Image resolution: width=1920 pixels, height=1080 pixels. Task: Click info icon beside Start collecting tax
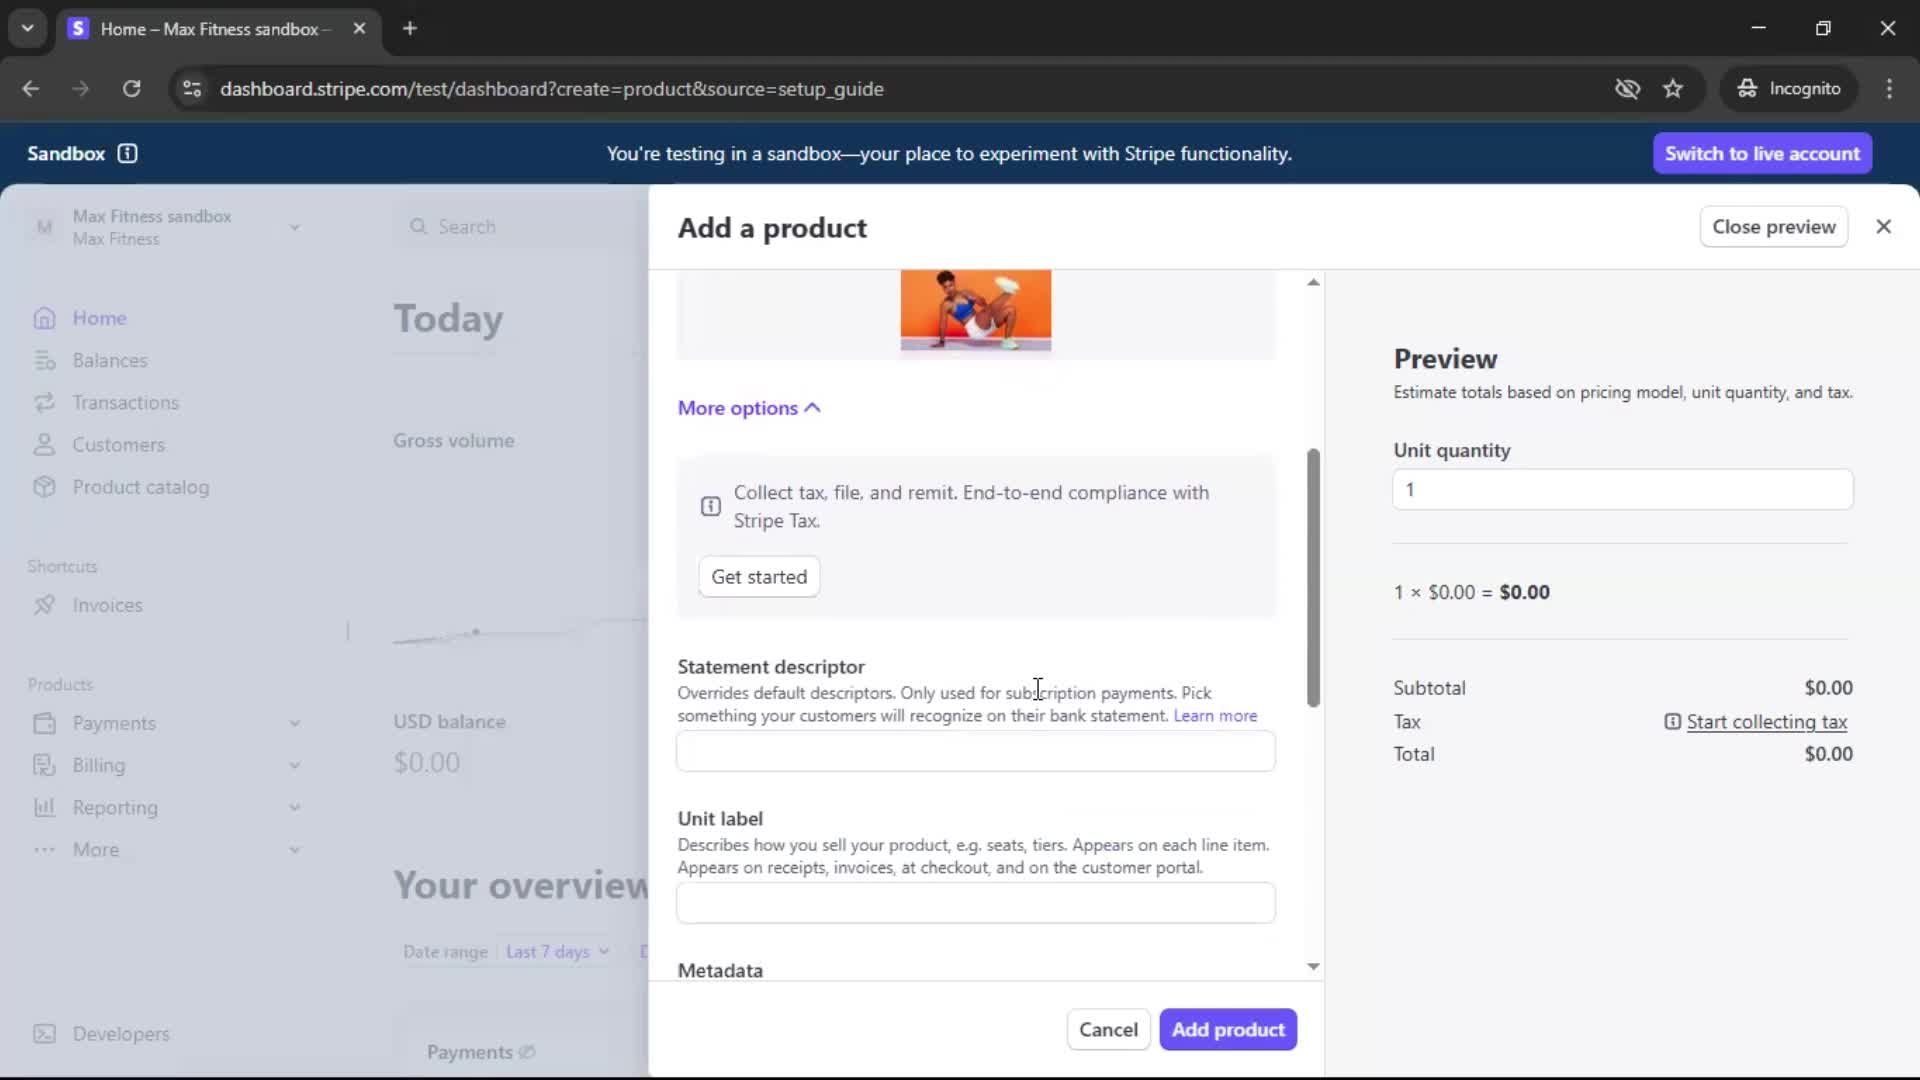click(x=1672, y=722)
